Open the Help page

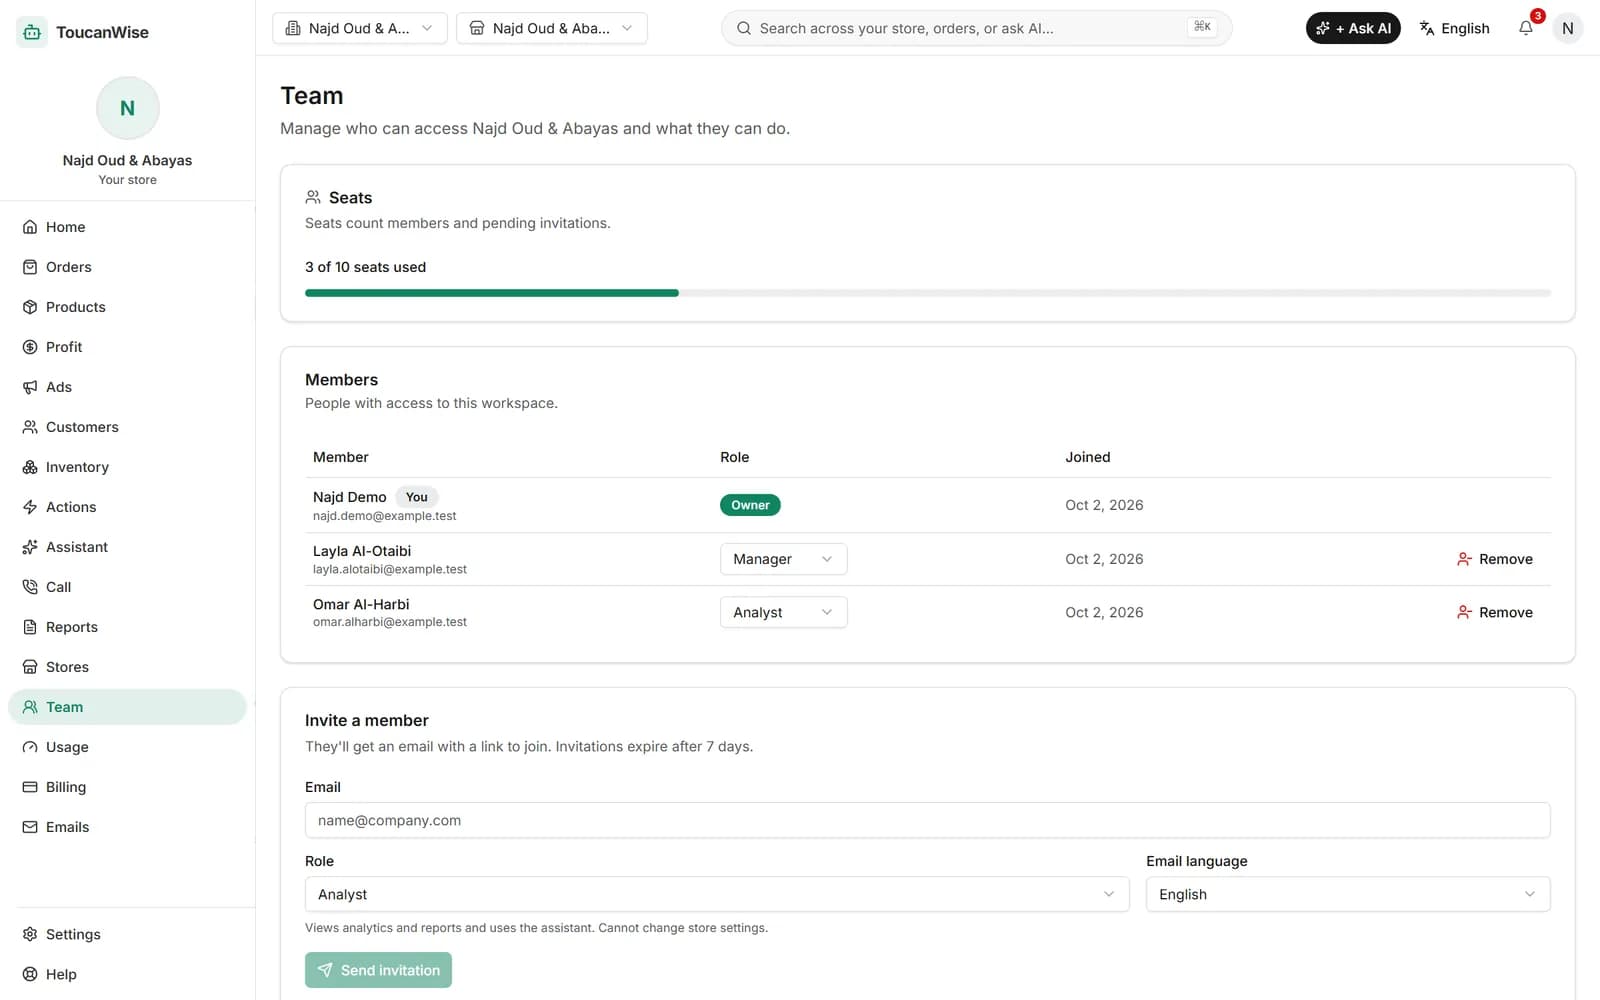point(127,974)
